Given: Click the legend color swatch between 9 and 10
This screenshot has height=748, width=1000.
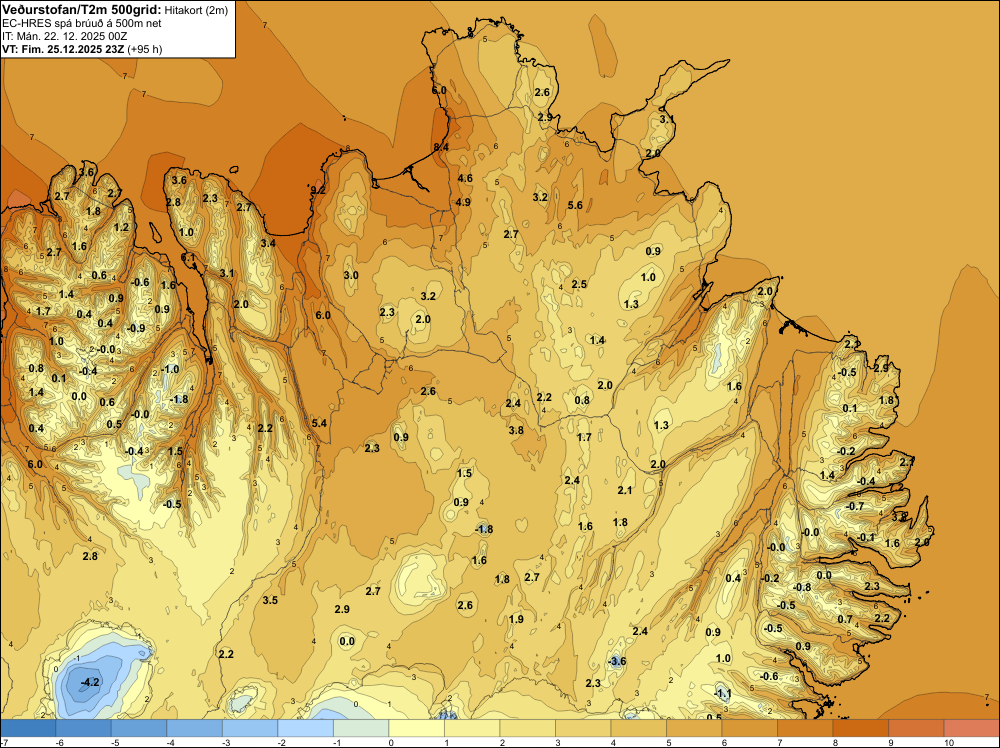Looking at the screenshot, I should coord(916,728).
